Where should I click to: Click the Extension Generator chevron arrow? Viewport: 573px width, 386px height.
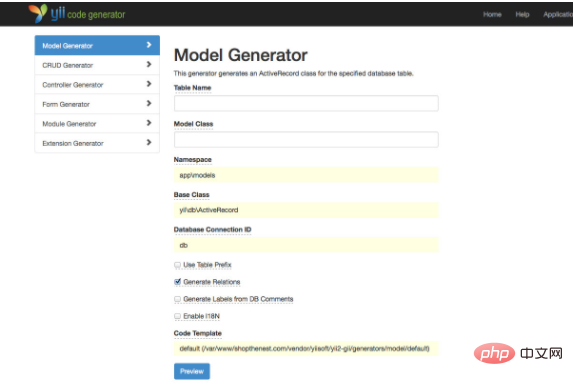(149, 142)
